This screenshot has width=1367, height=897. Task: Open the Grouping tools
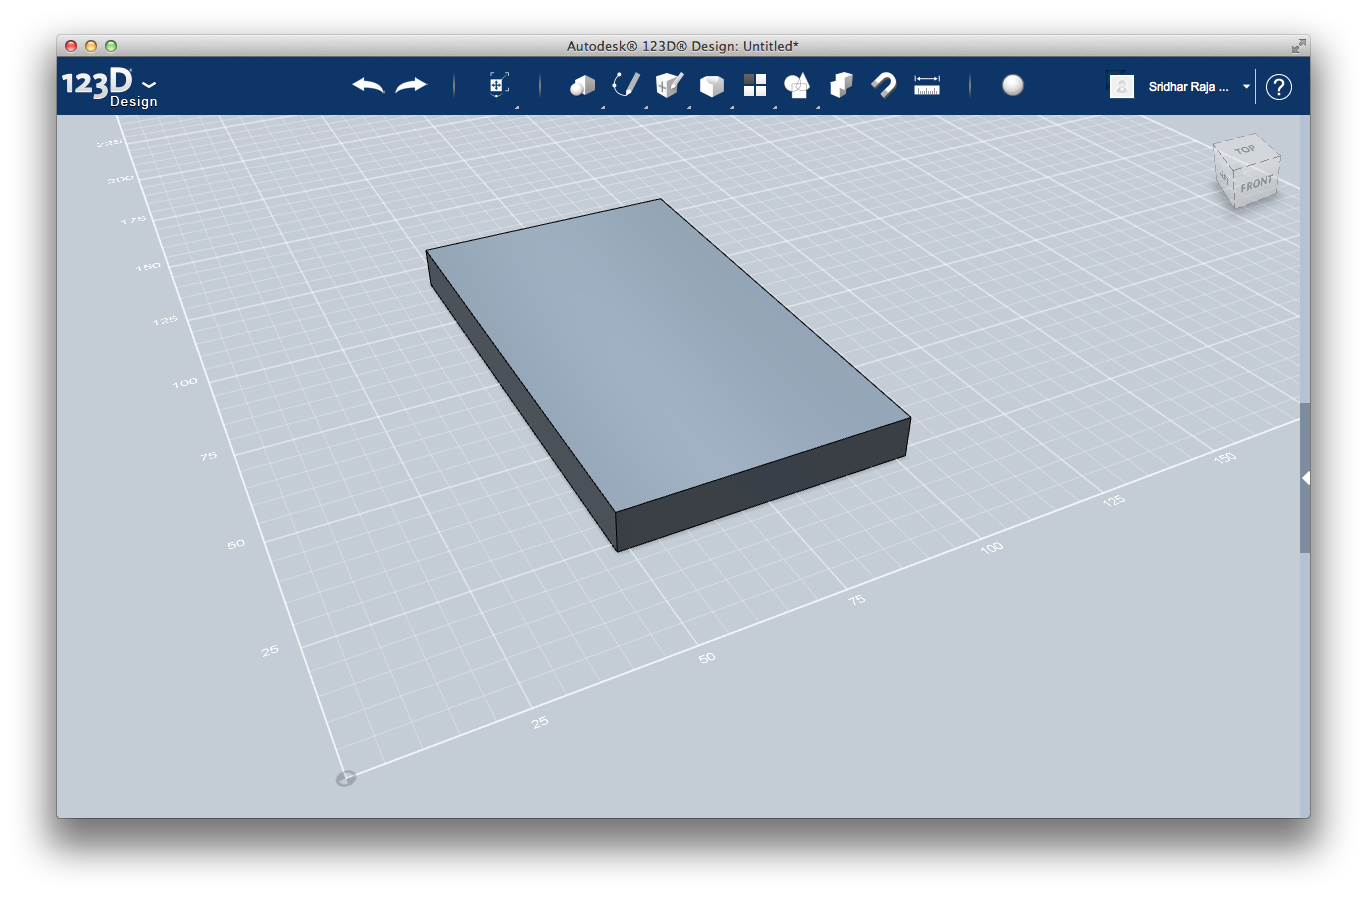click(x=797, y=86)
